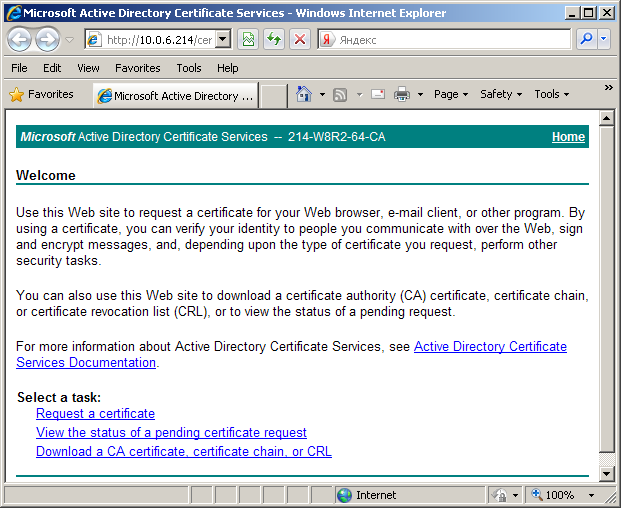Click the address bar showing 10.0.6.214

158,40
